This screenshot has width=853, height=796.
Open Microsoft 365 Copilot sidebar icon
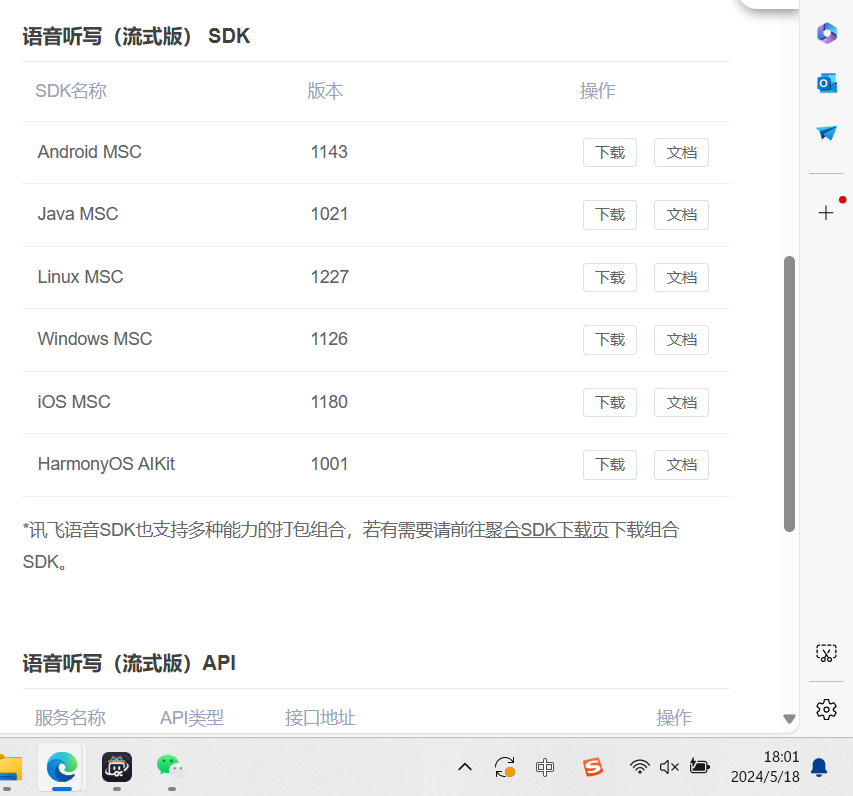click(x=826, y=33)
